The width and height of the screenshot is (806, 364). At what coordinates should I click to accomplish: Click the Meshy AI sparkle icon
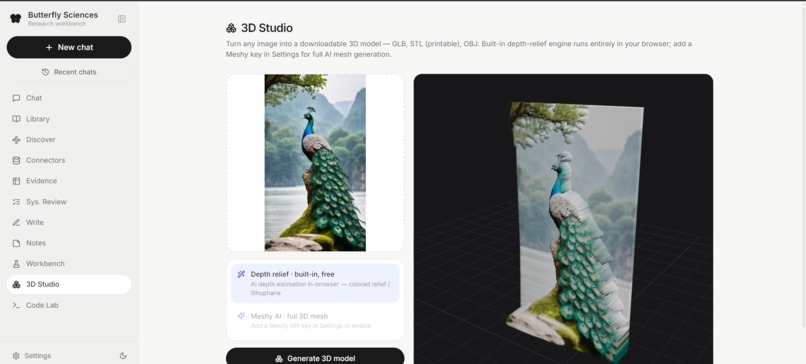coord(241,316)
